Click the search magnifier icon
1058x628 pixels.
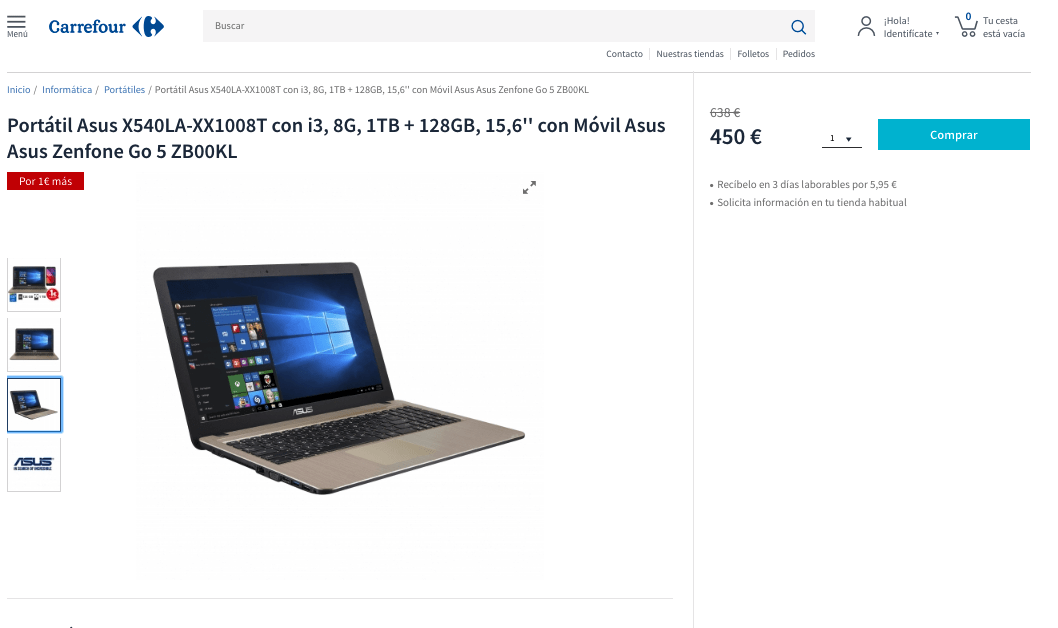click(x=798, y=27)
